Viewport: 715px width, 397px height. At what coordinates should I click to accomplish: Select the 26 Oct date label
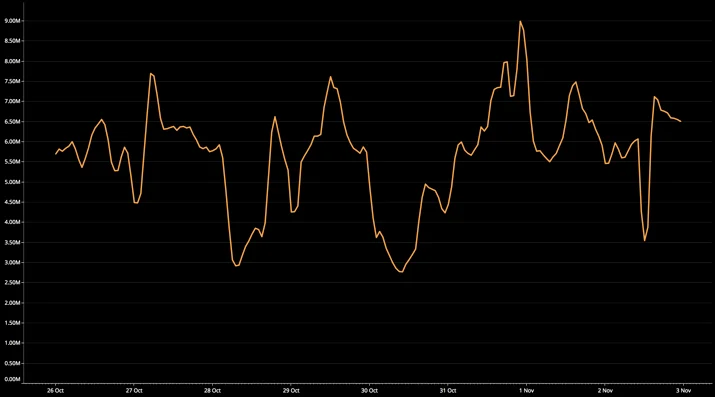tap(55, 391)
